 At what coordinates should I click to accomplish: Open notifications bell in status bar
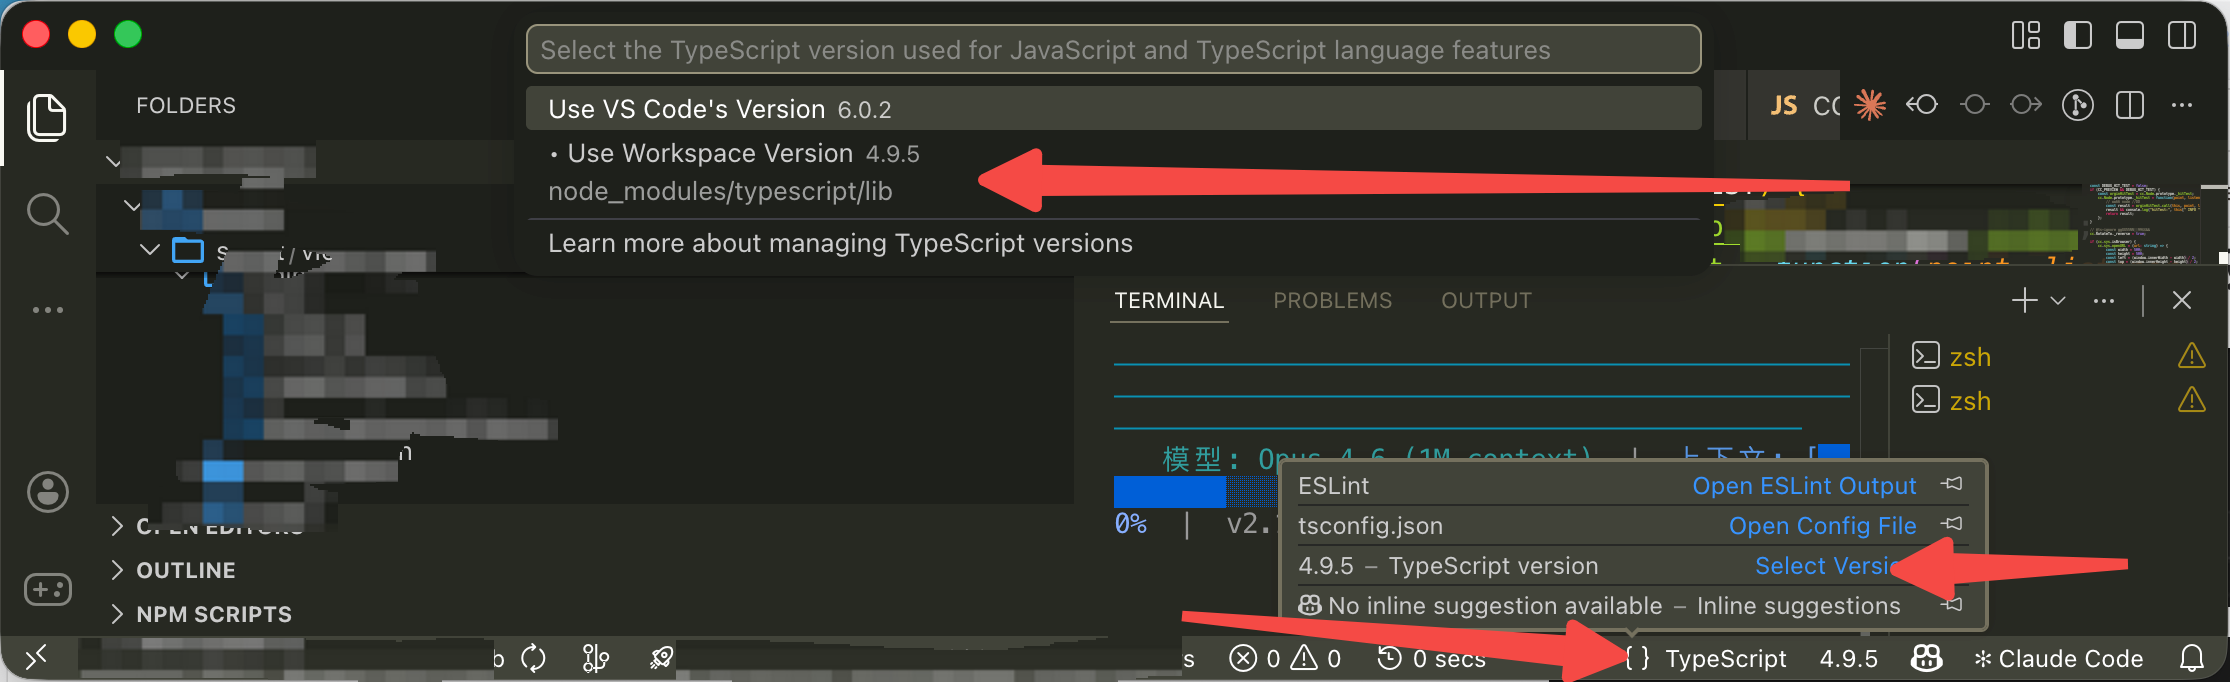[2192, 658]
